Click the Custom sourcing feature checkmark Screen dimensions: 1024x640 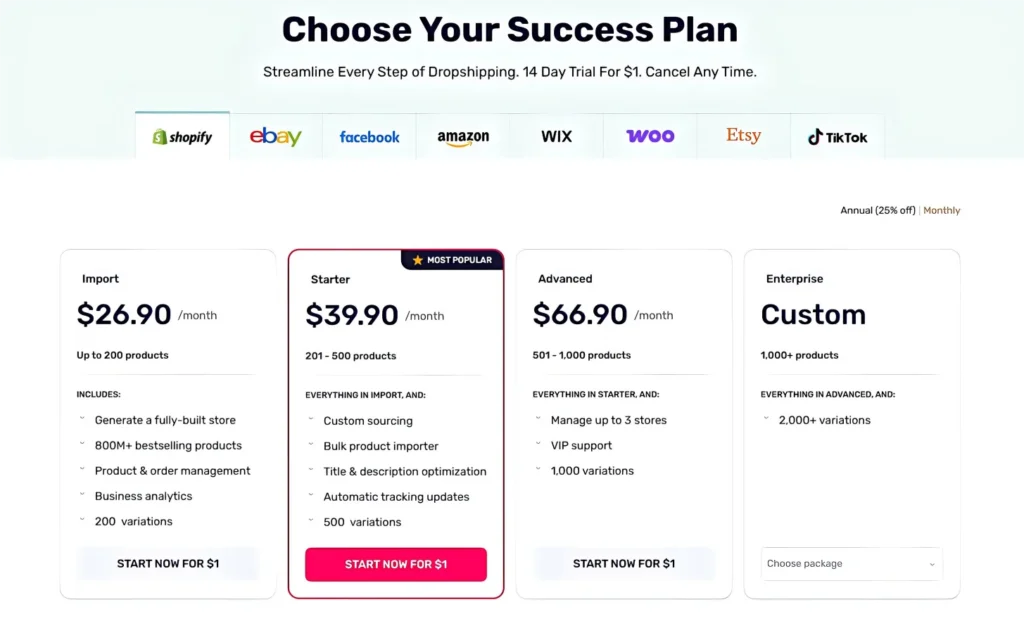pos(312,420)
